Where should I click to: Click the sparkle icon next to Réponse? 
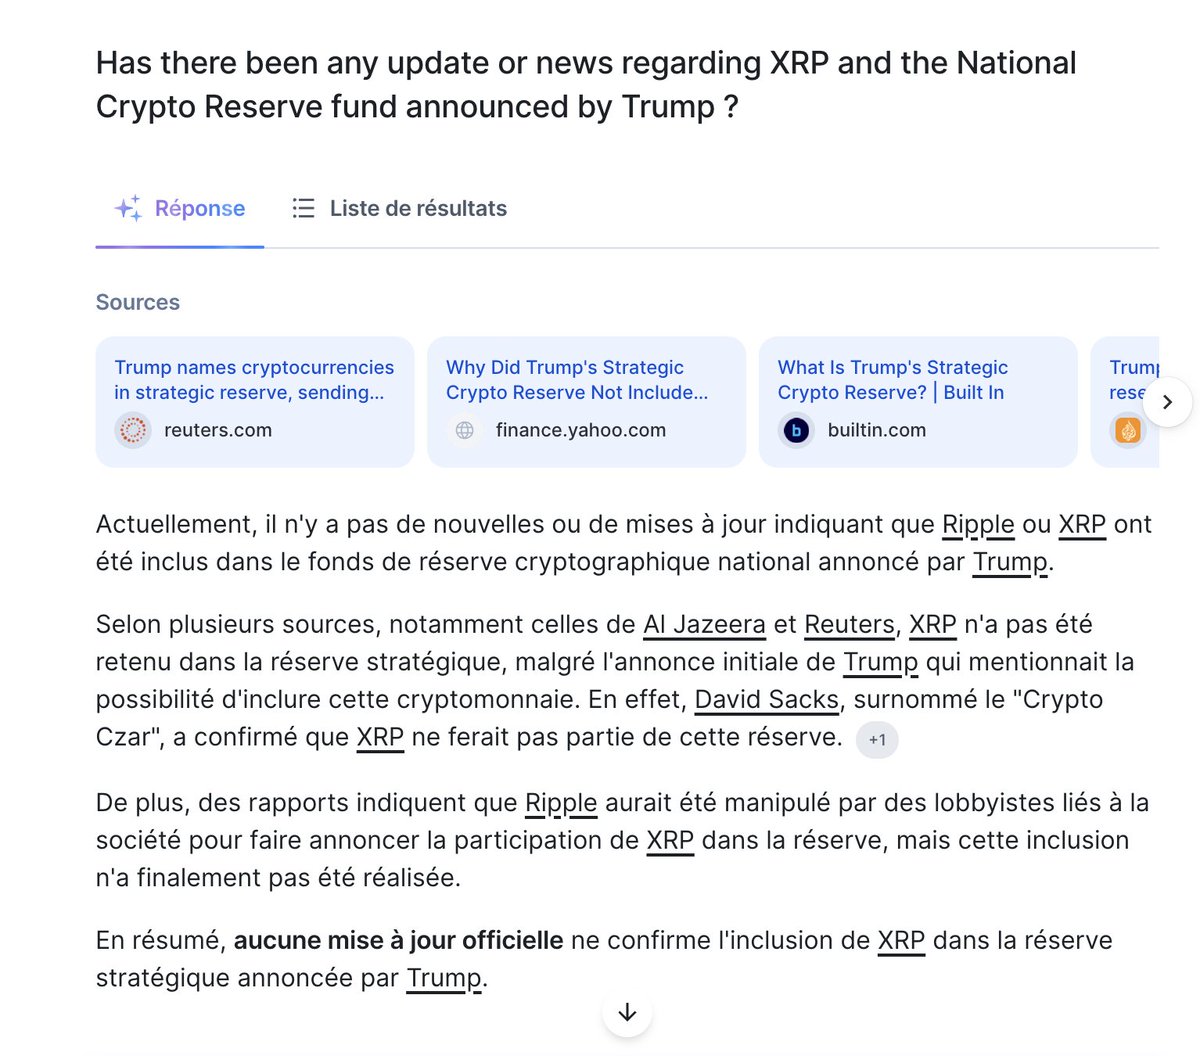click(x=128, y=208)
